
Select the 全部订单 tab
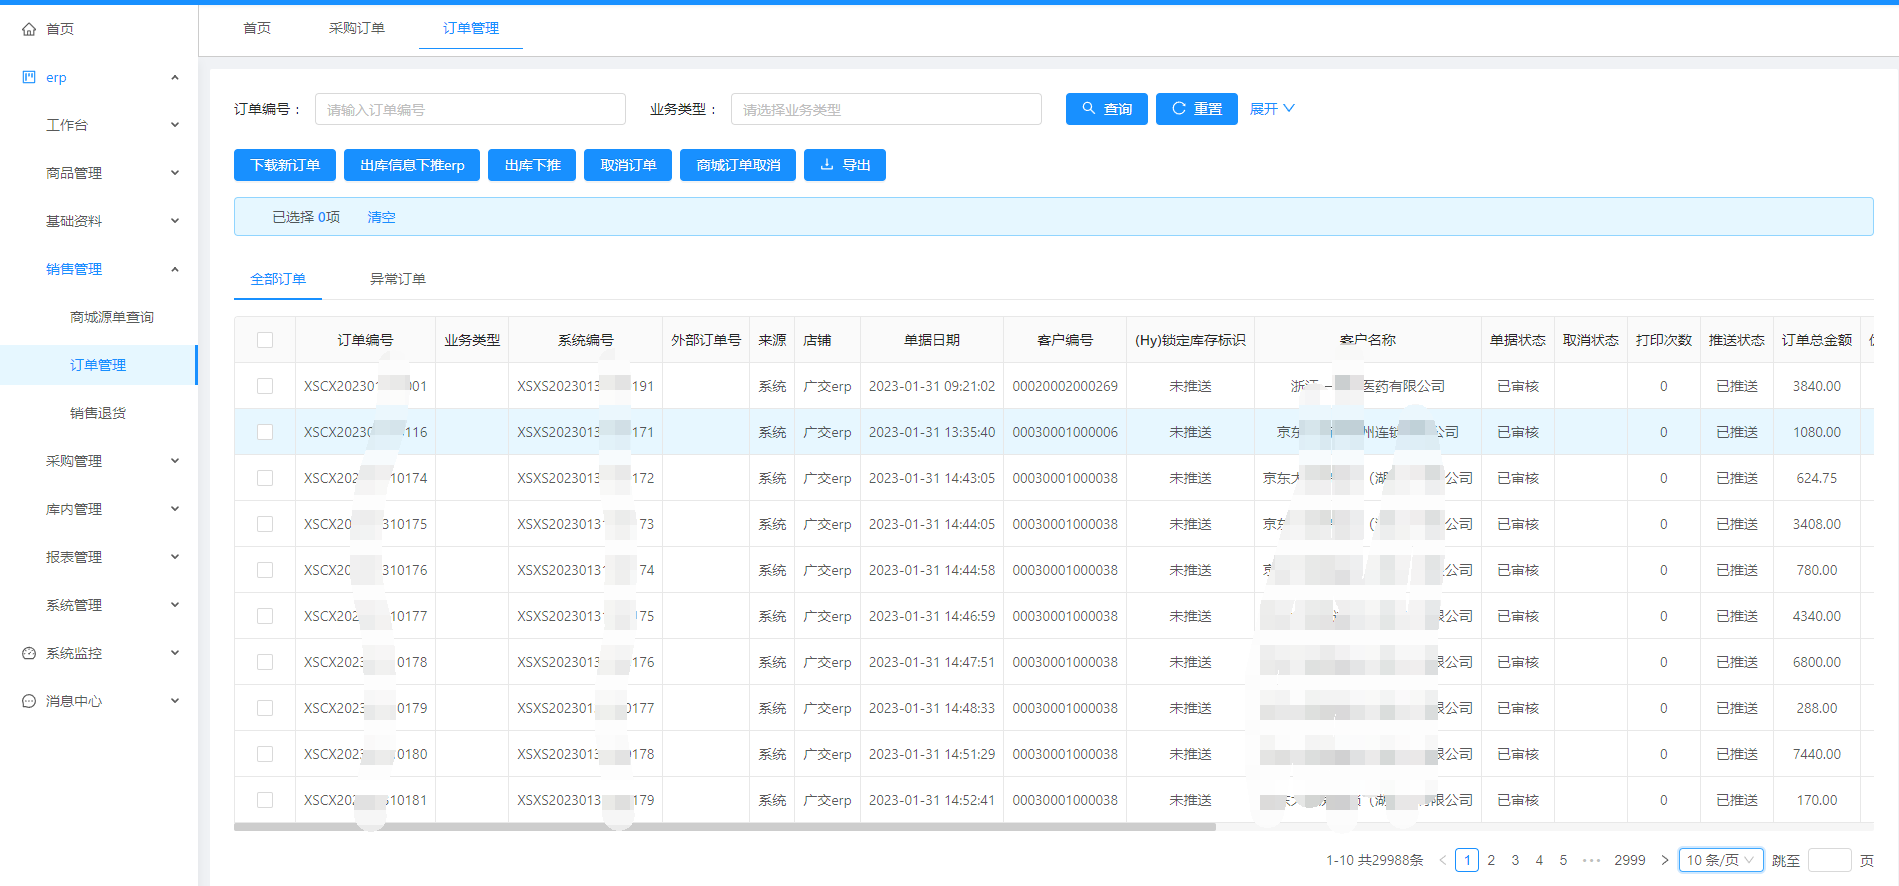click(x=278, y=279)
